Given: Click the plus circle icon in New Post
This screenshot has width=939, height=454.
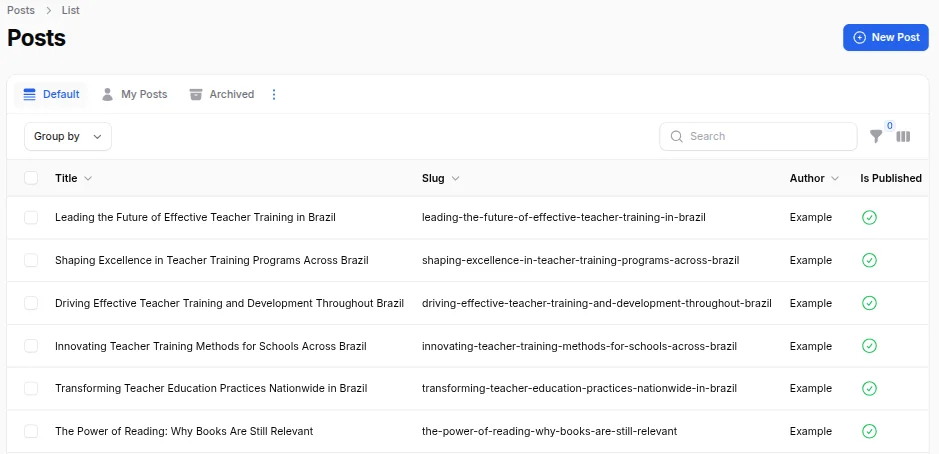Looking at the screenshot, I should click(859, 37).
